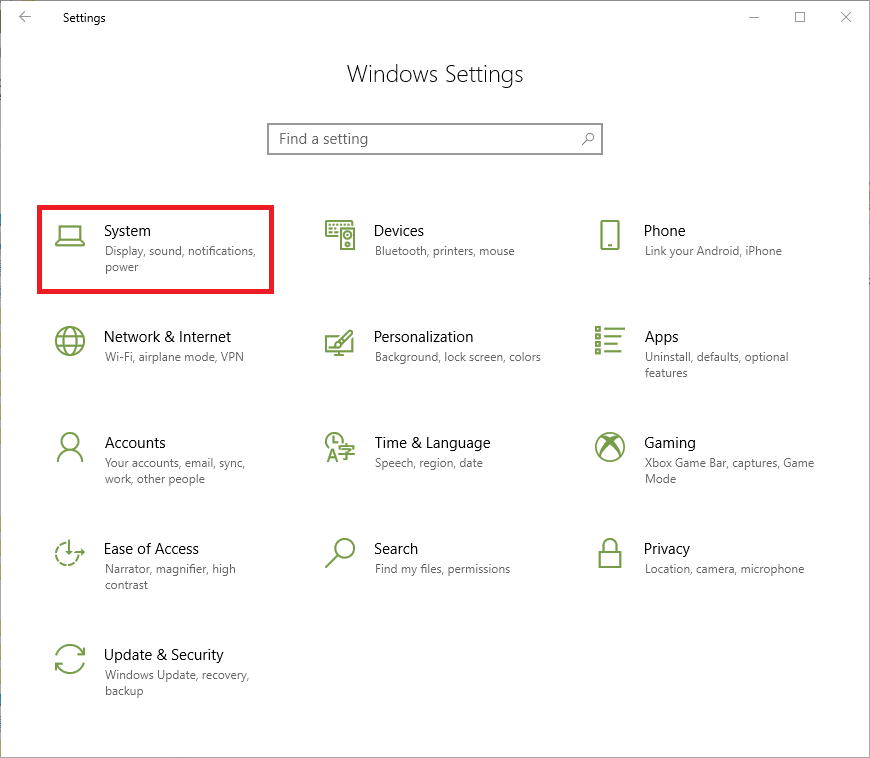870x758 pixels.
Task: Click 'Uninstall, defaults, optional features' description
Action: click(x=716, y=365)
